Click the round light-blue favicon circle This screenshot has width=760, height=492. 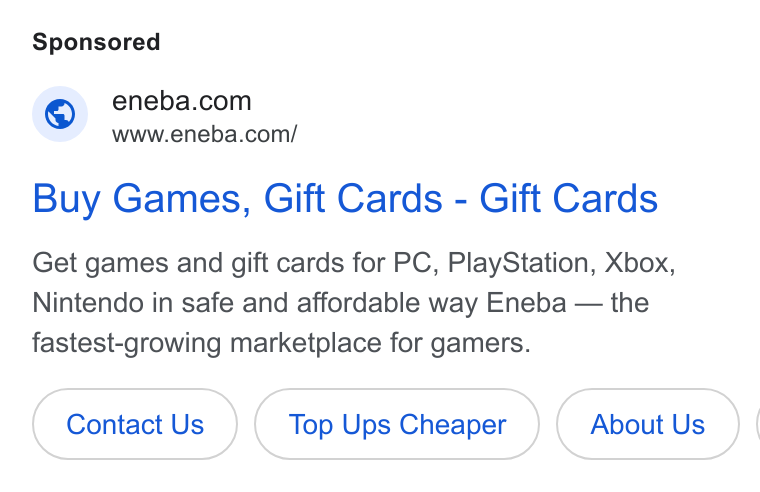pos(60,114)
